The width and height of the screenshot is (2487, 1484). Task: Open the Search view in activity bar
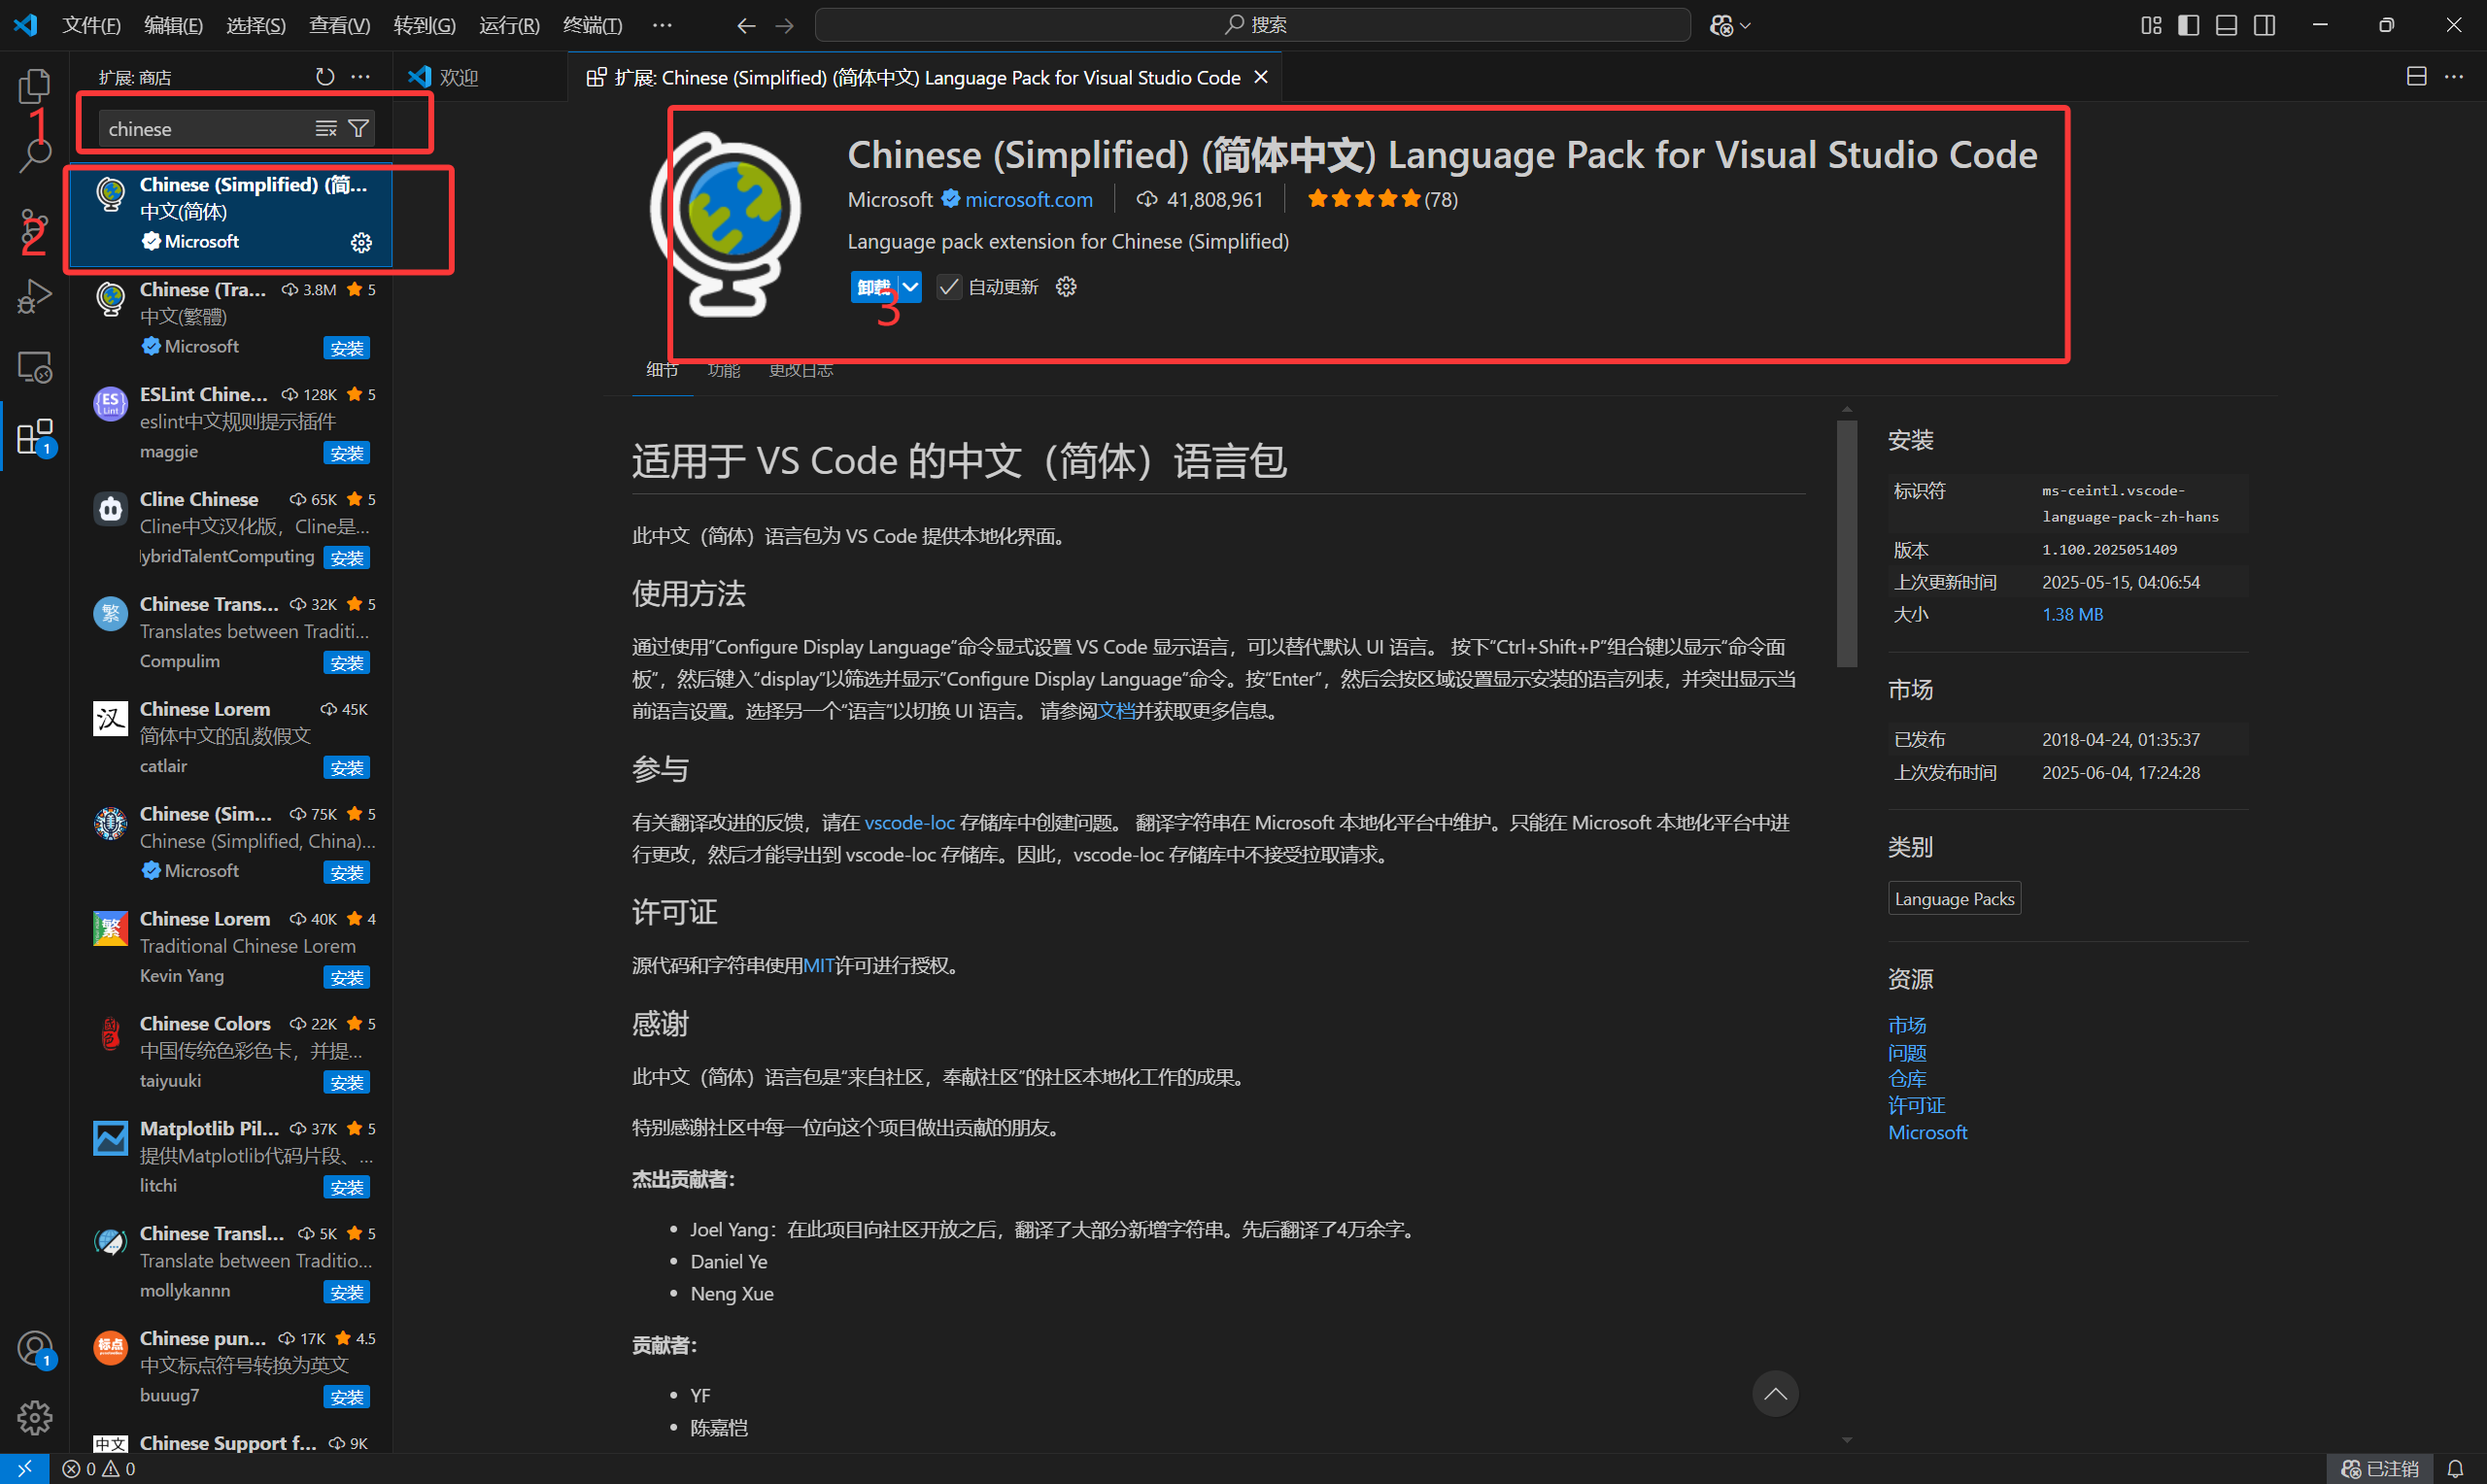[35, 155]
